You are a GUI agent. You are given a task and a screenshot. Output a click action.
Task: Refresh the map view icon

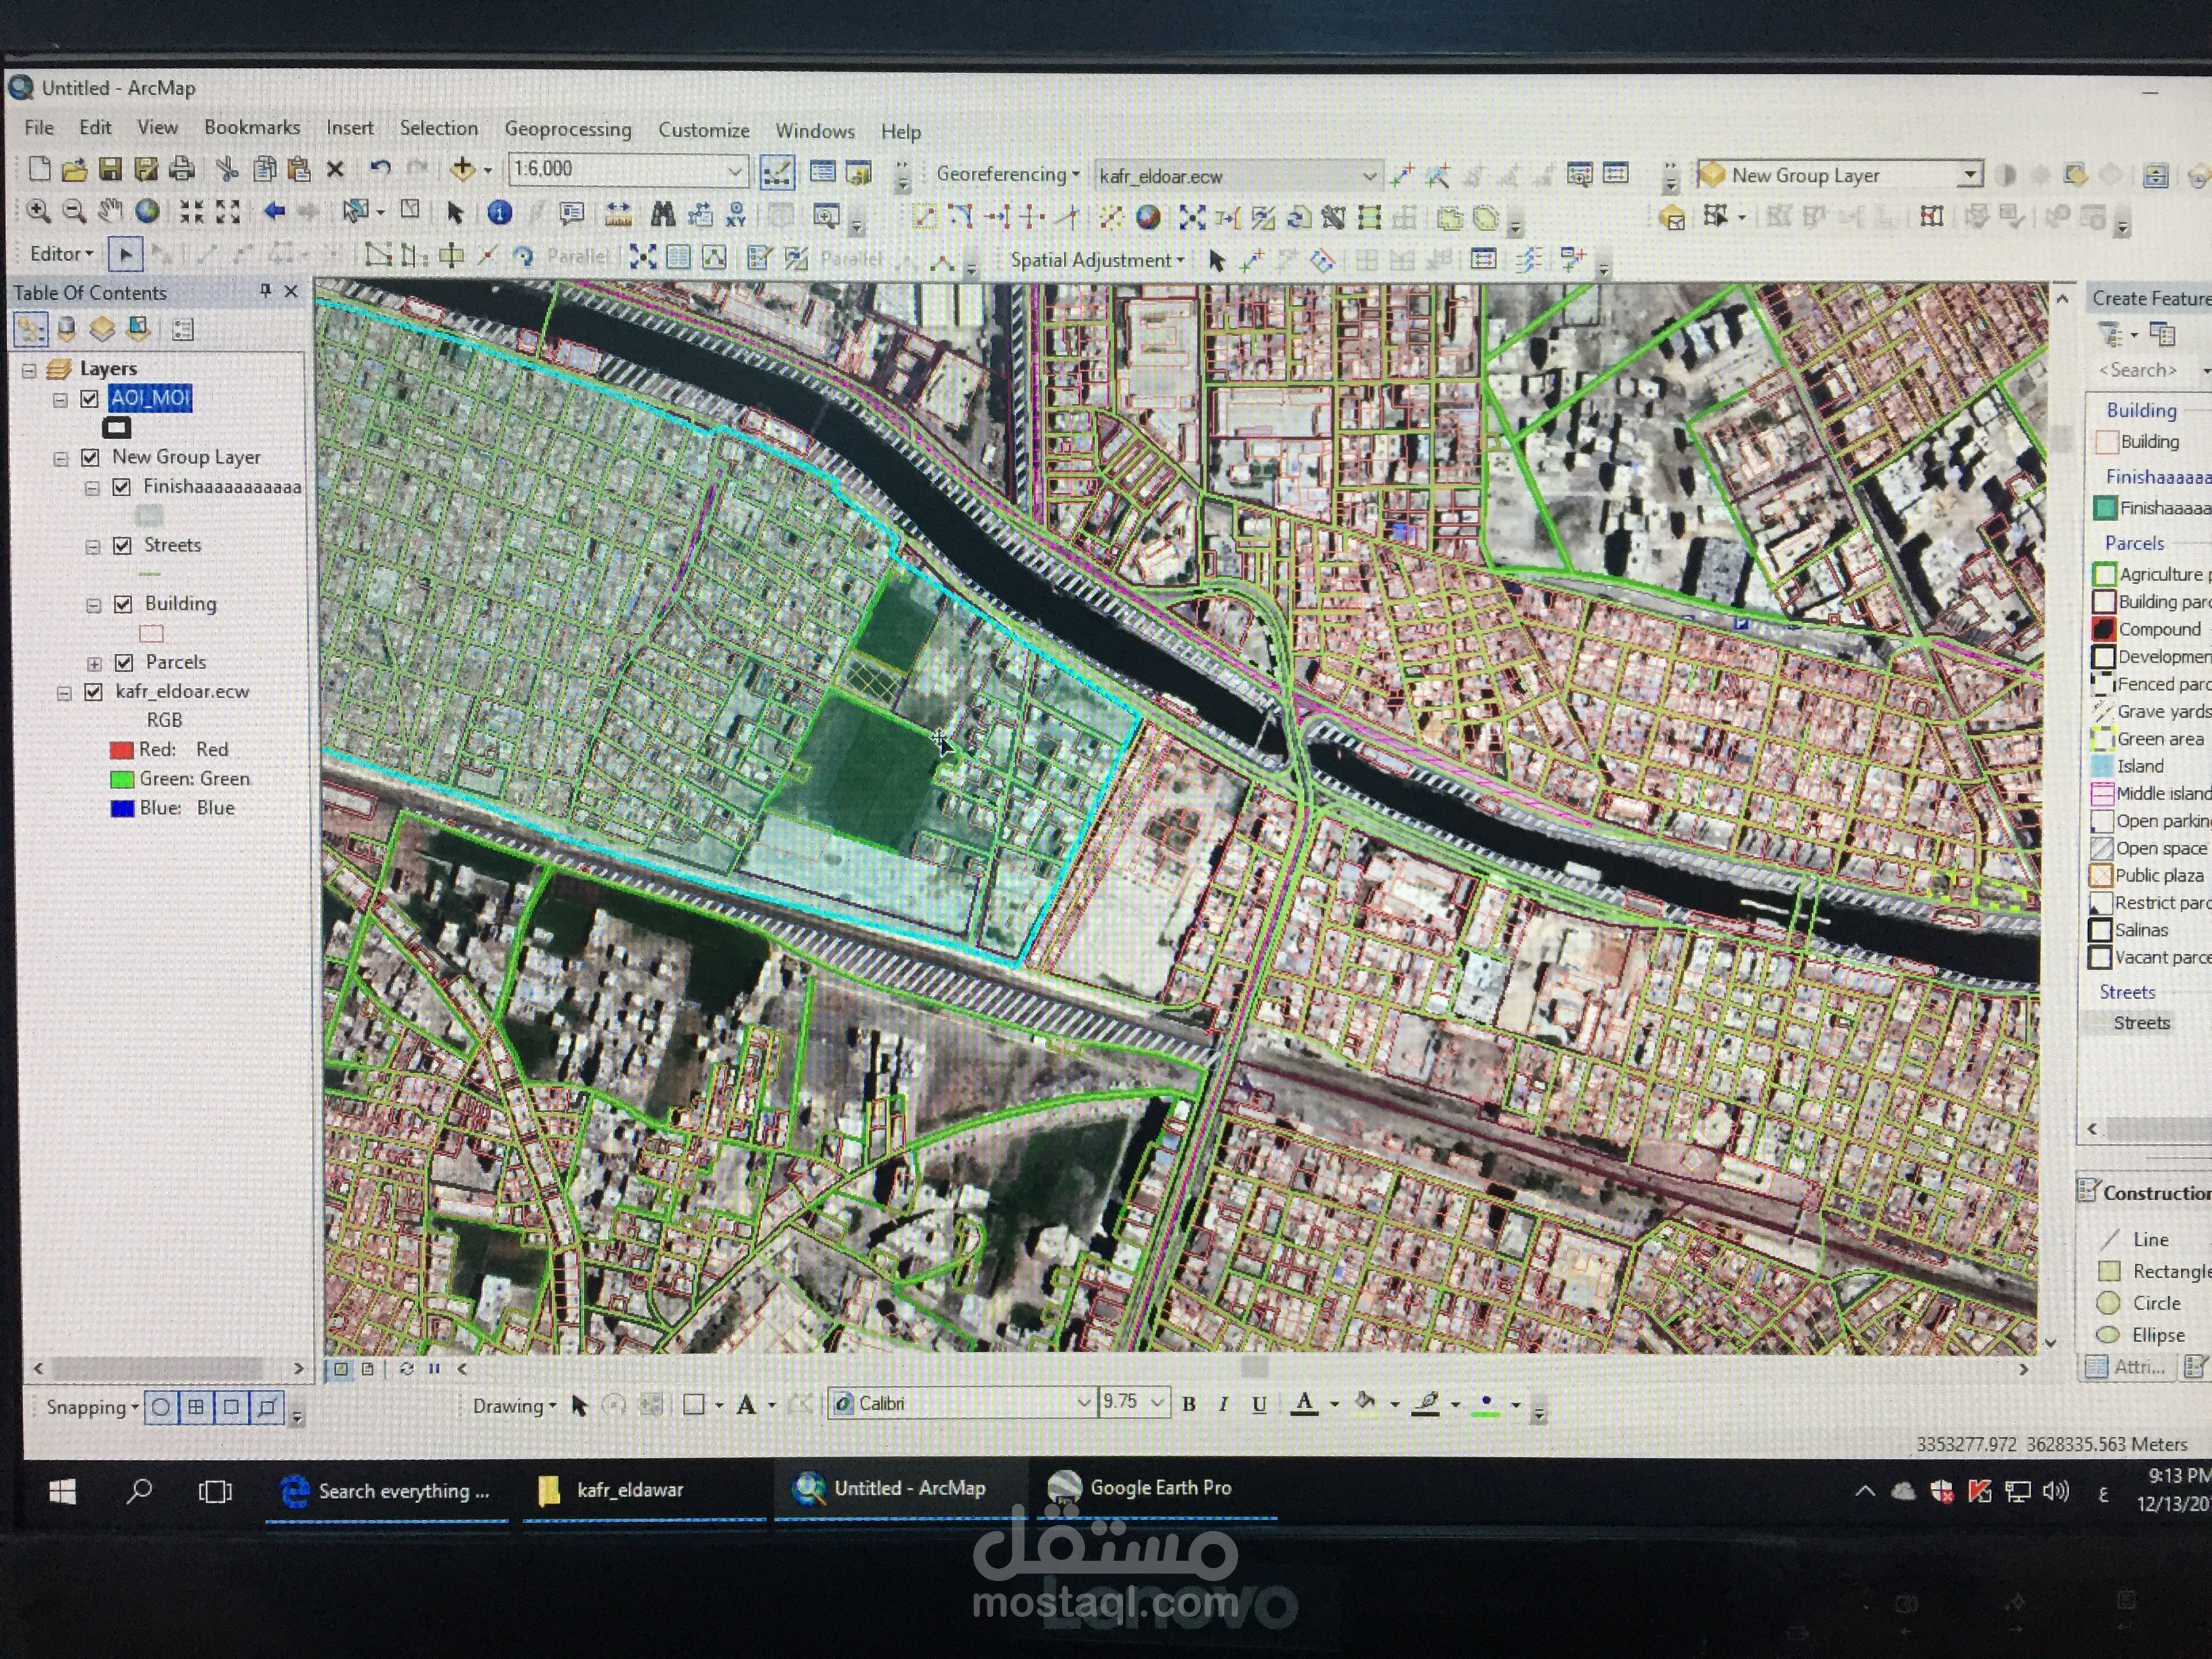tap(406, 1368)
